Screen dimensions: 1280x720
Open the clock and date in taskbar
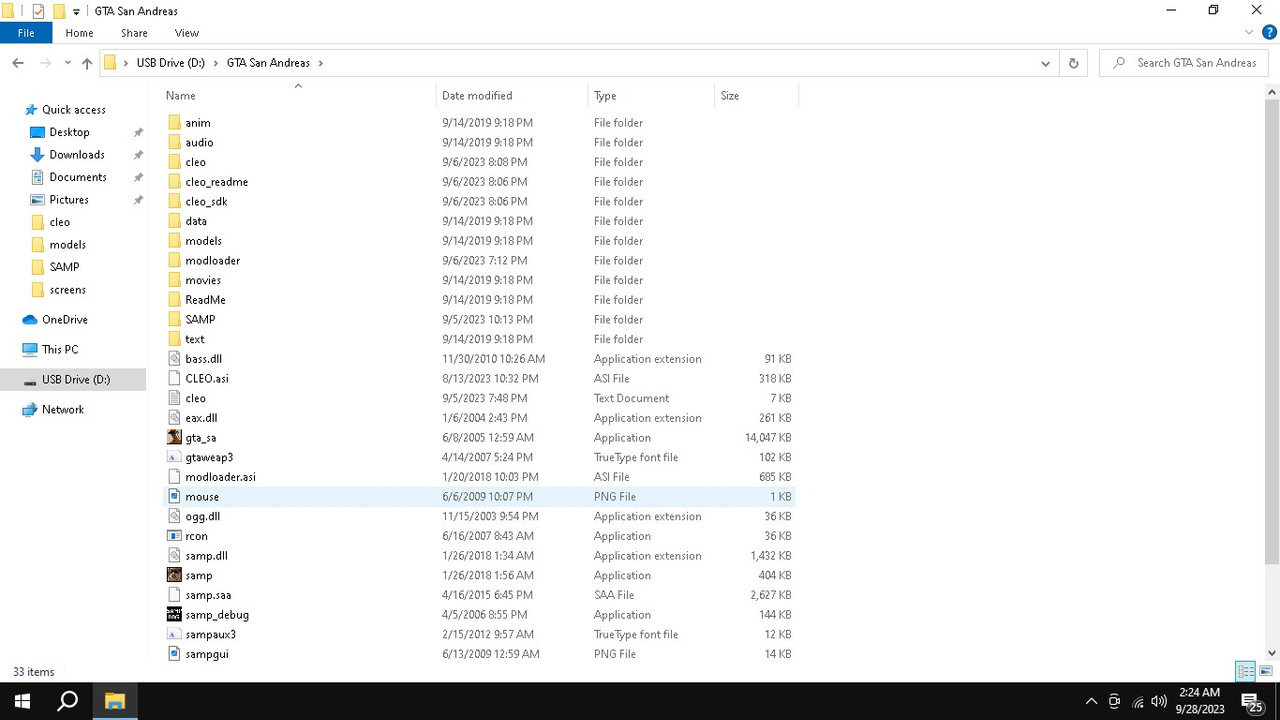tap(1199, 701)
